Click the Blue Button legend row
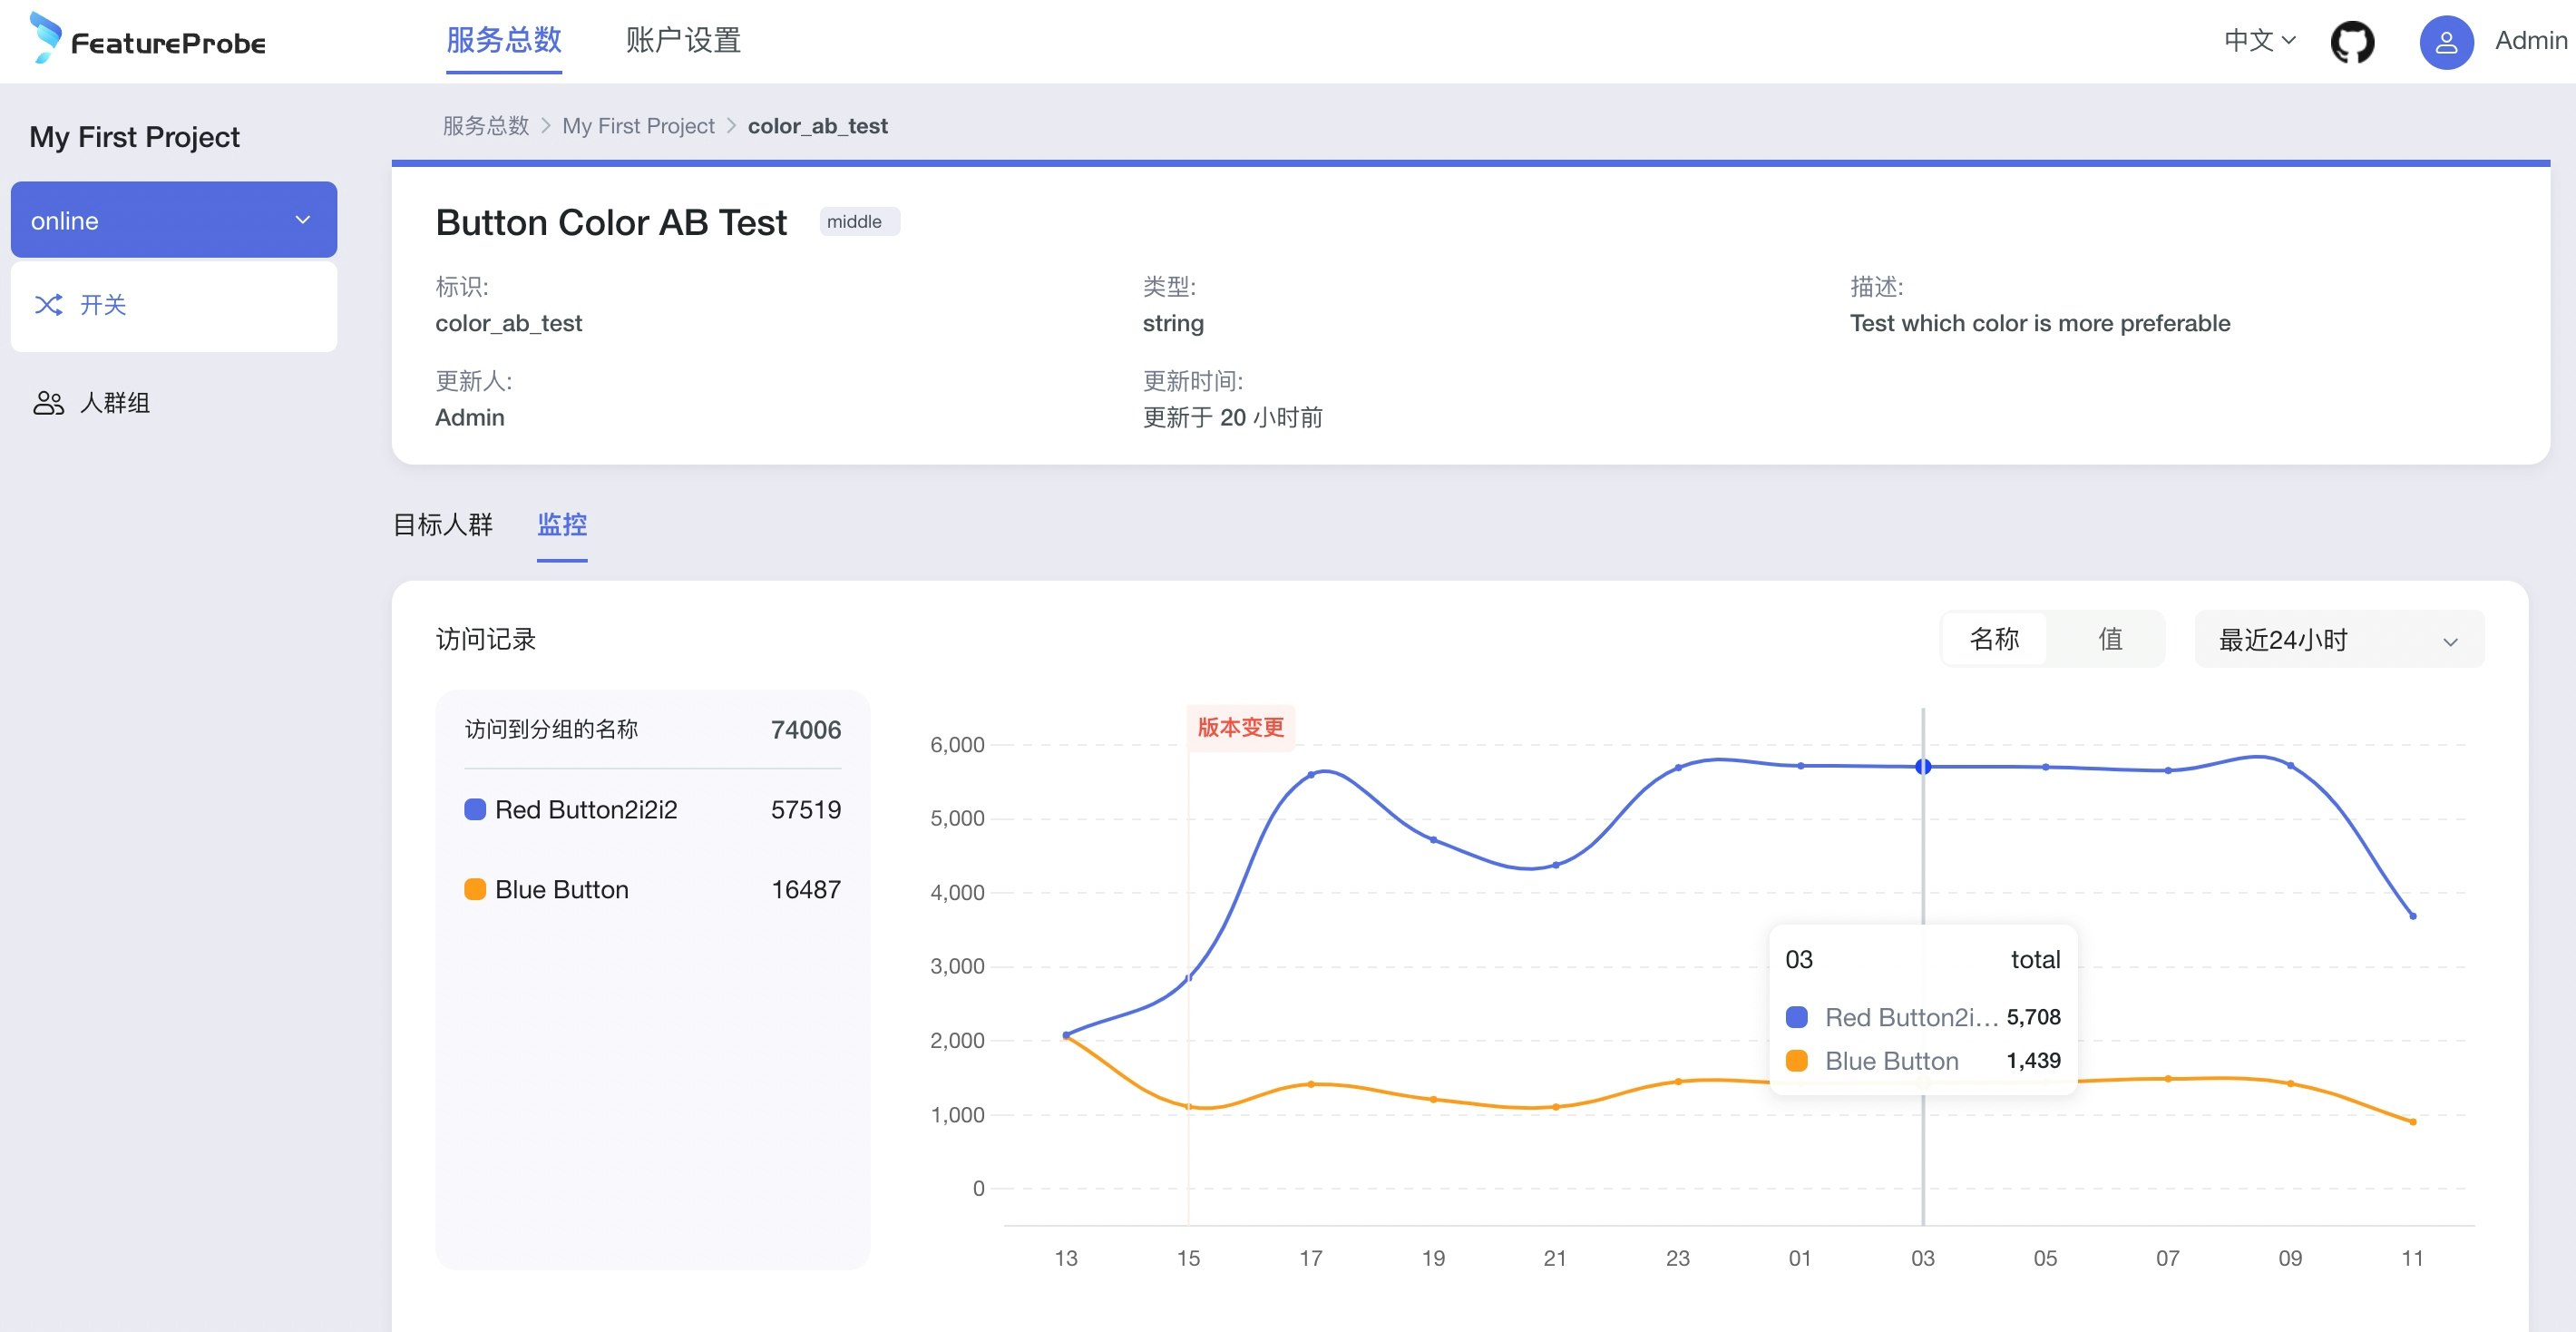This screenshot has height=1332, width=2576. (653, 890)
